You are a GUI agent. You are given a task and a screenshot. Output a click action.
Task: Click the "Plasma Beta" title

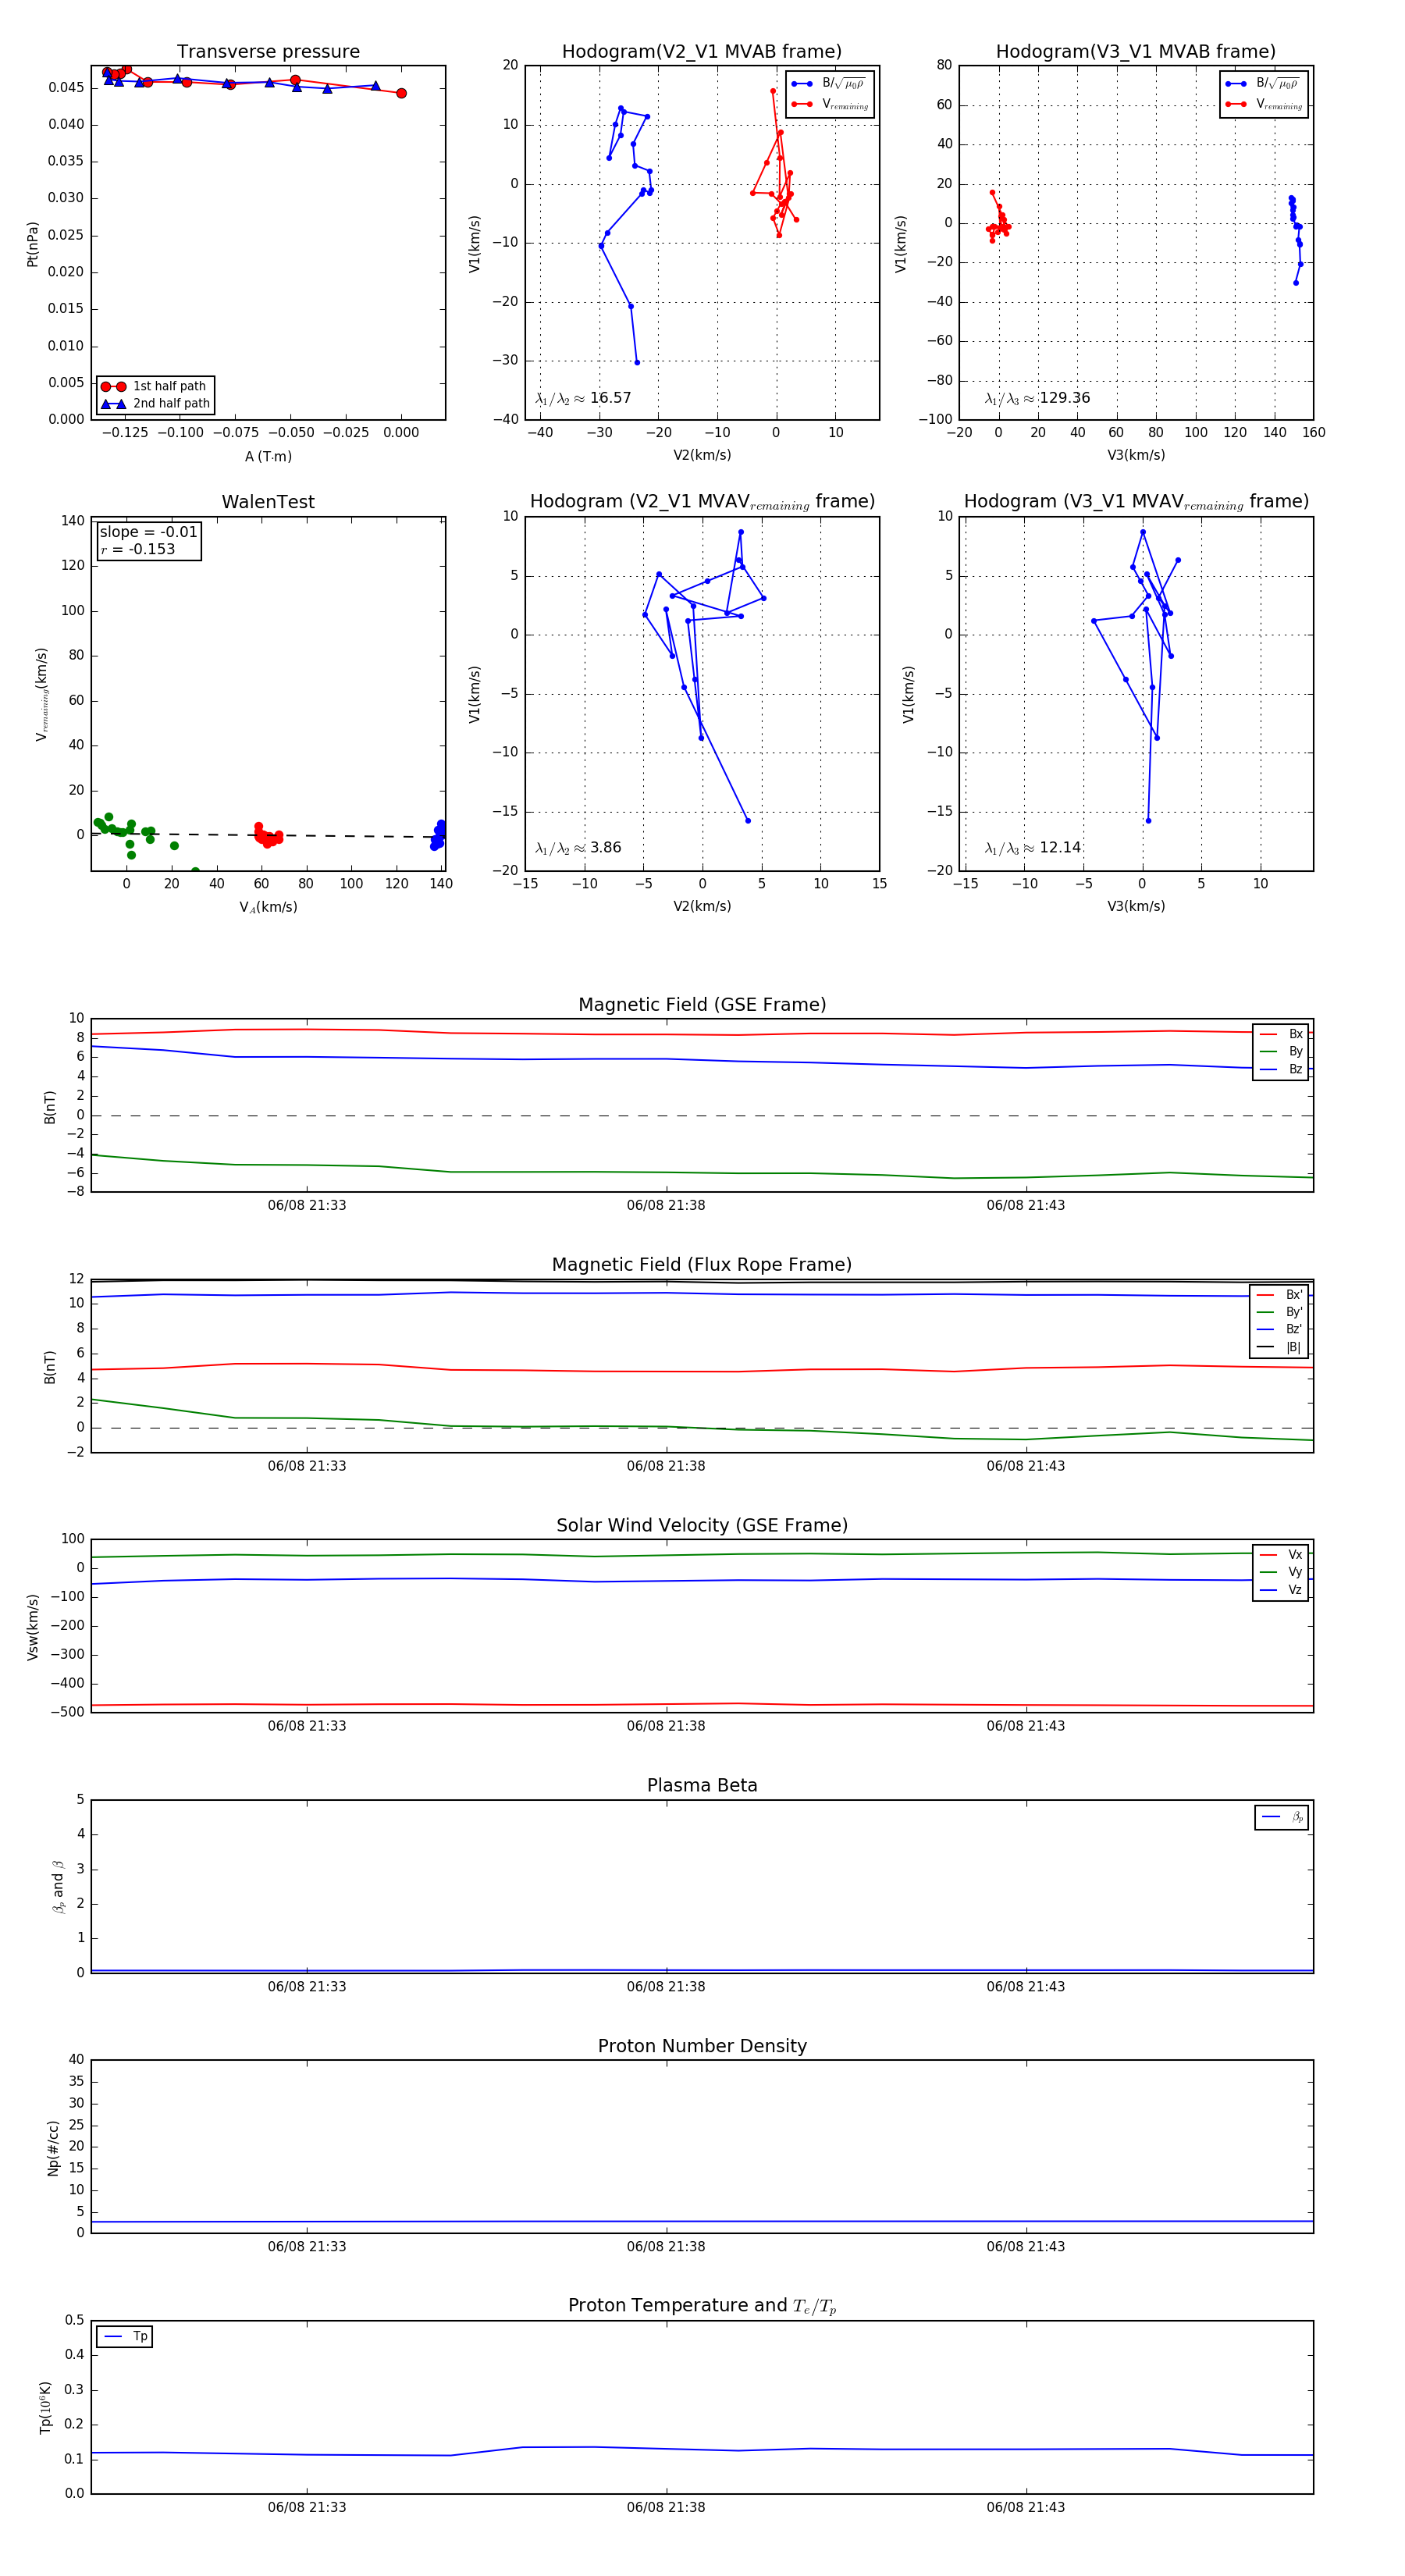click(x=702, y=1785)
